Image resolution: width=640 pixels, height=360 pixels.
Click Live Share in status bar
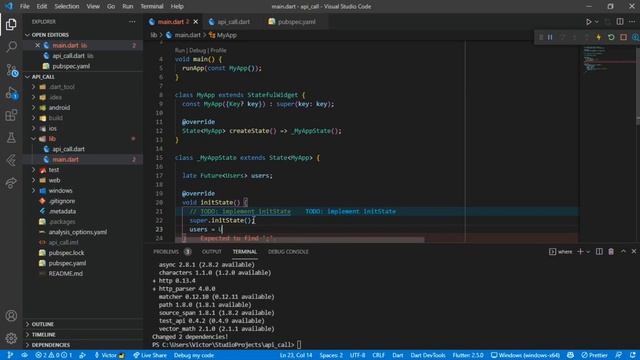tap(150, 355)
